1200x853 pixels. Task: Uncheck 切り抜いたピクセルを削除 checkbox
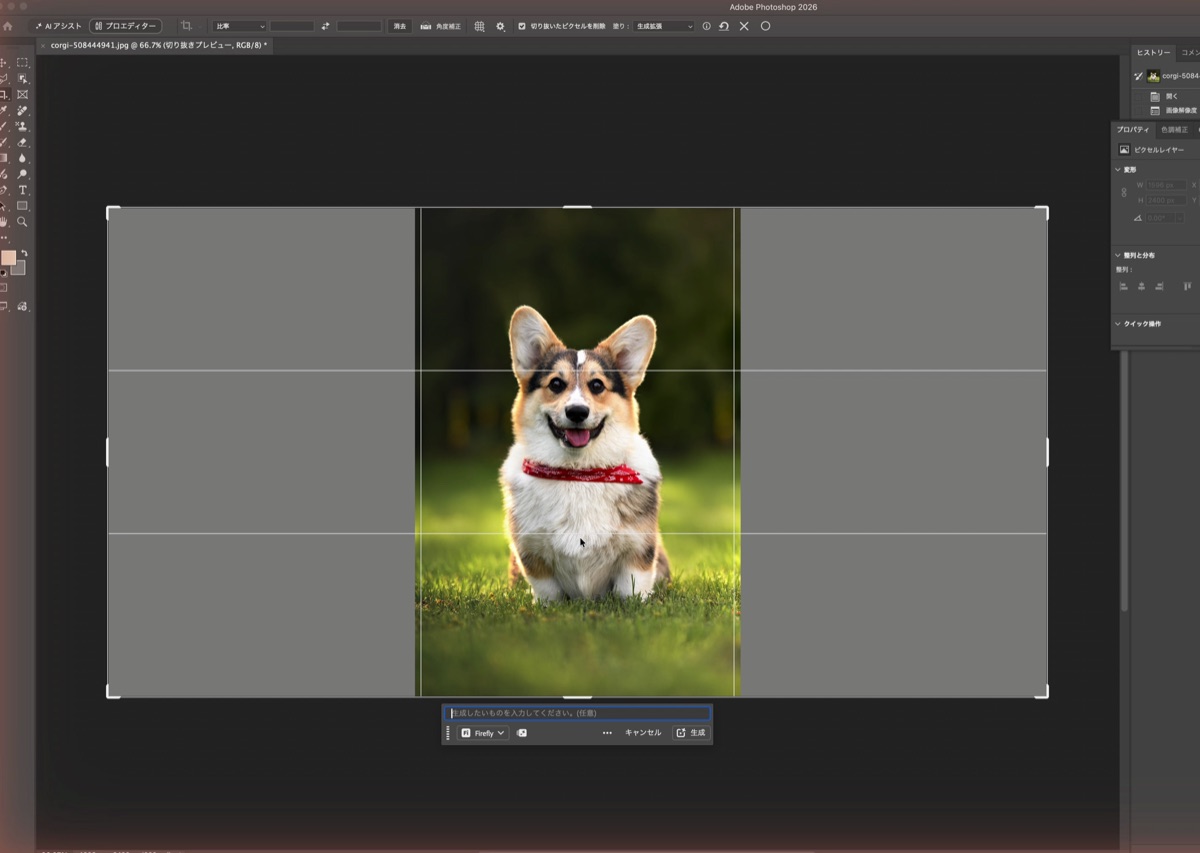[x=522, y=26]
